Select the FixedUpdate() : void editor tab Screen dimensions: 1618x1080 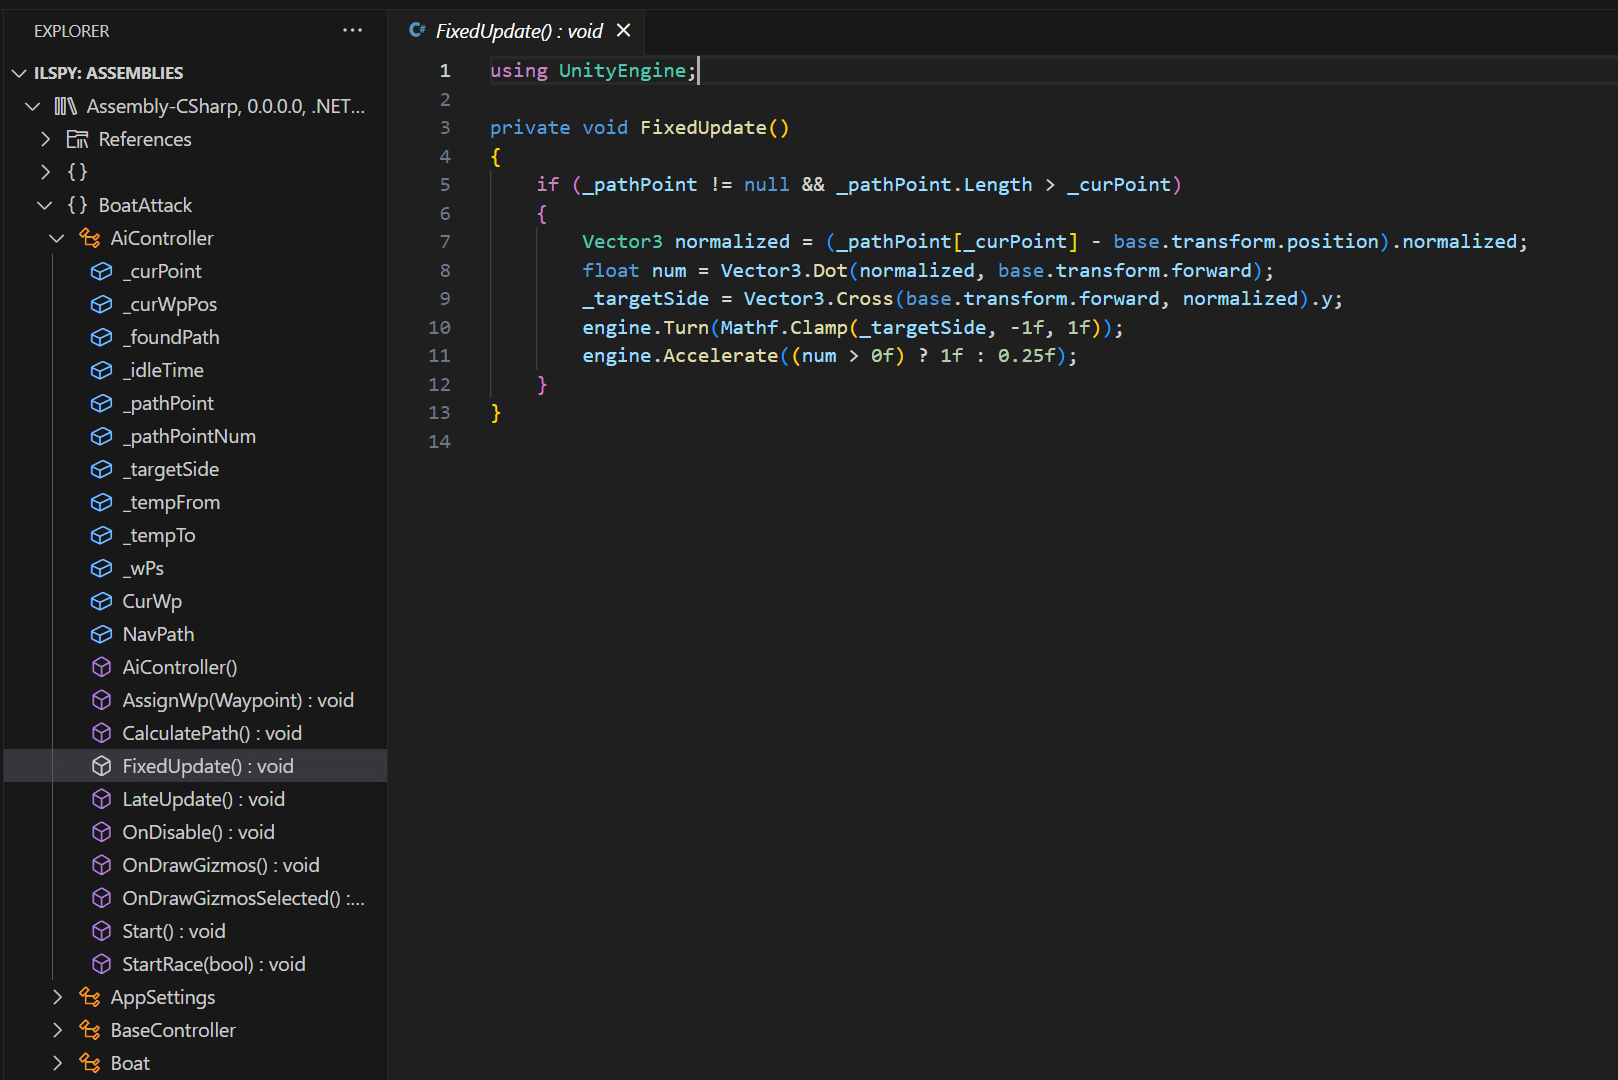(x=518, y=31)
